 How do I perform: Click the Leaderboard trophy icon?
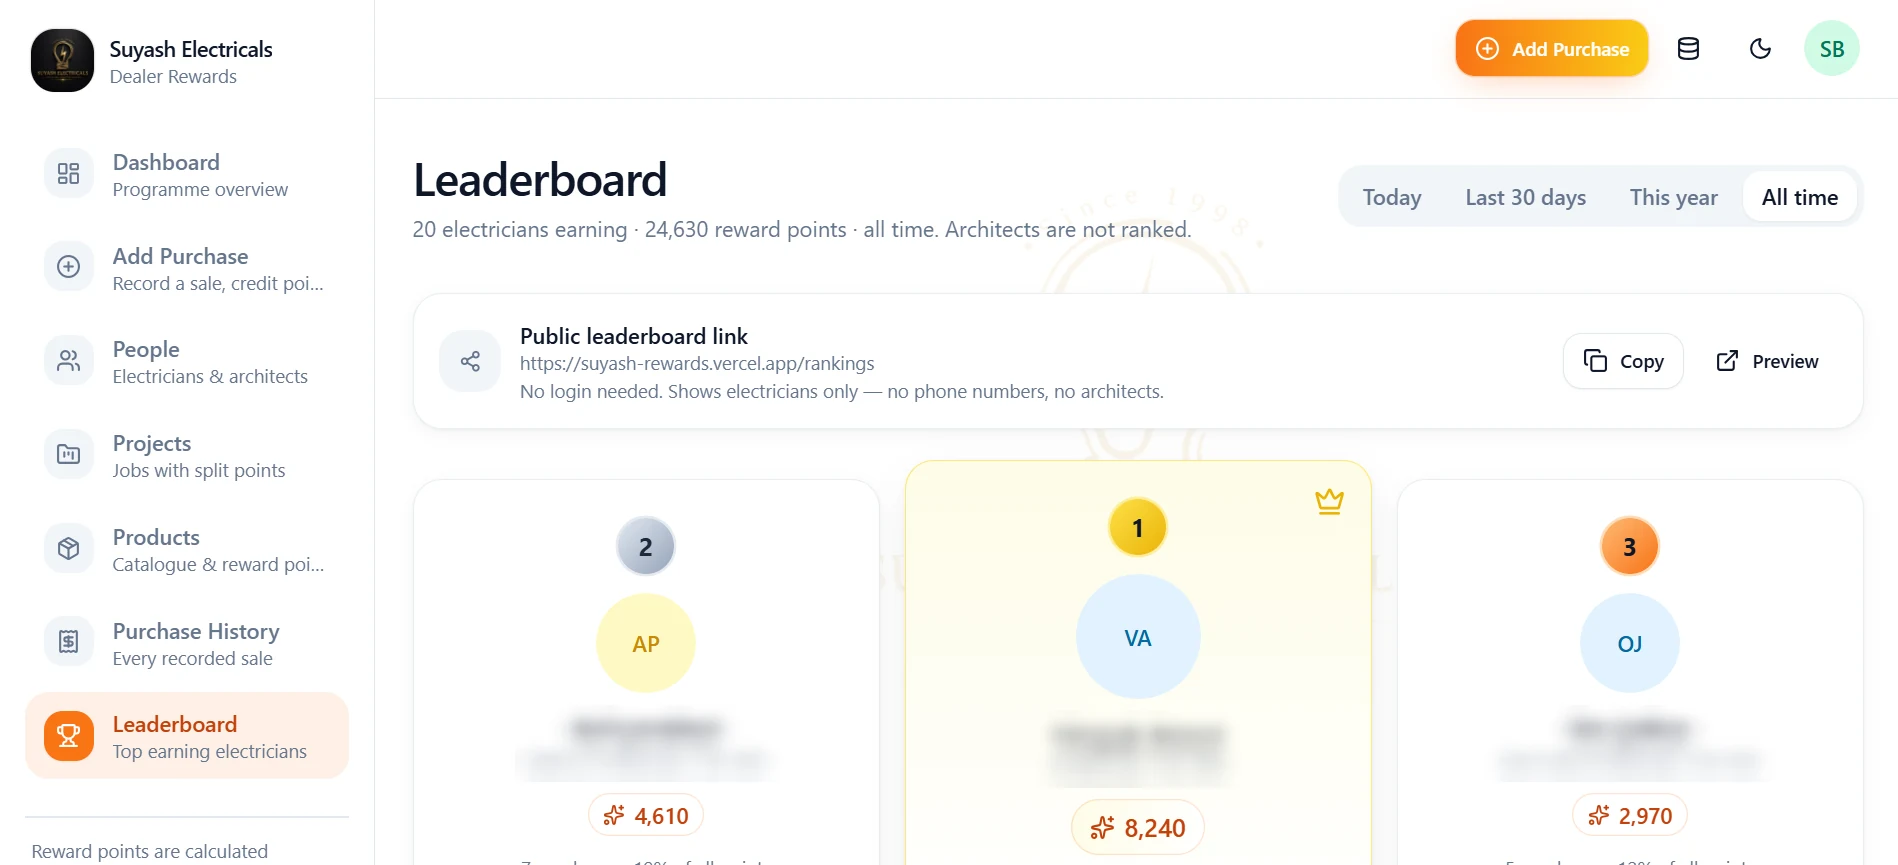tap(69, 736)
